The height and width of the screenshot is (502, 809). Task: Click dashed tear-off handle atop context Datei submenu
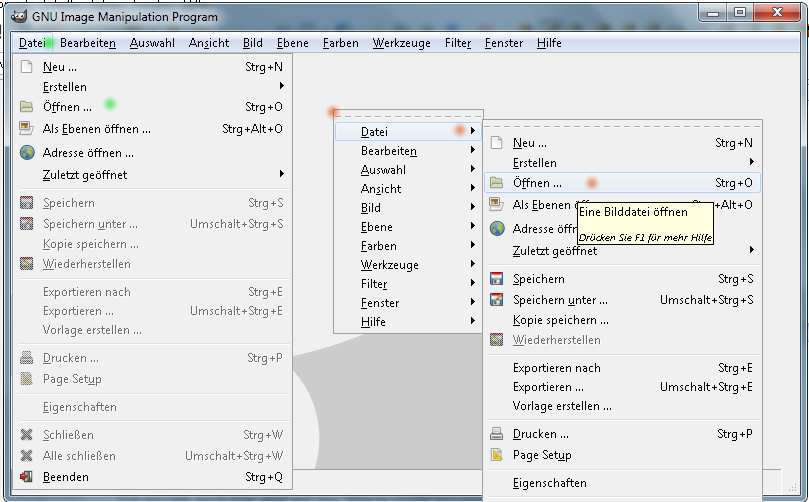click(623, 126)
